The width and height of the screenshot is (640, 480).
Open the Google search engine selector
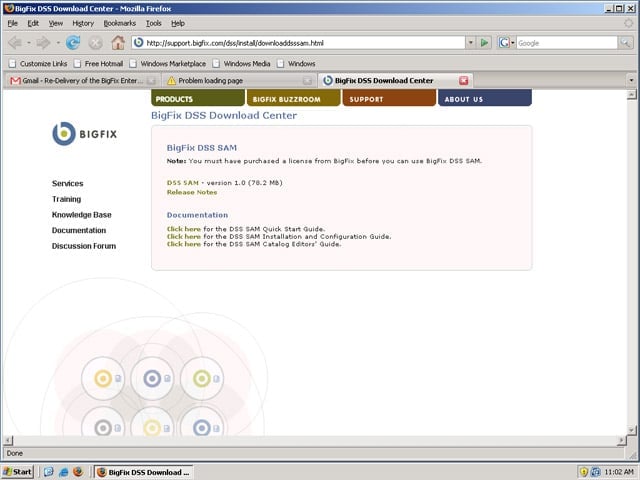point(507,42)
